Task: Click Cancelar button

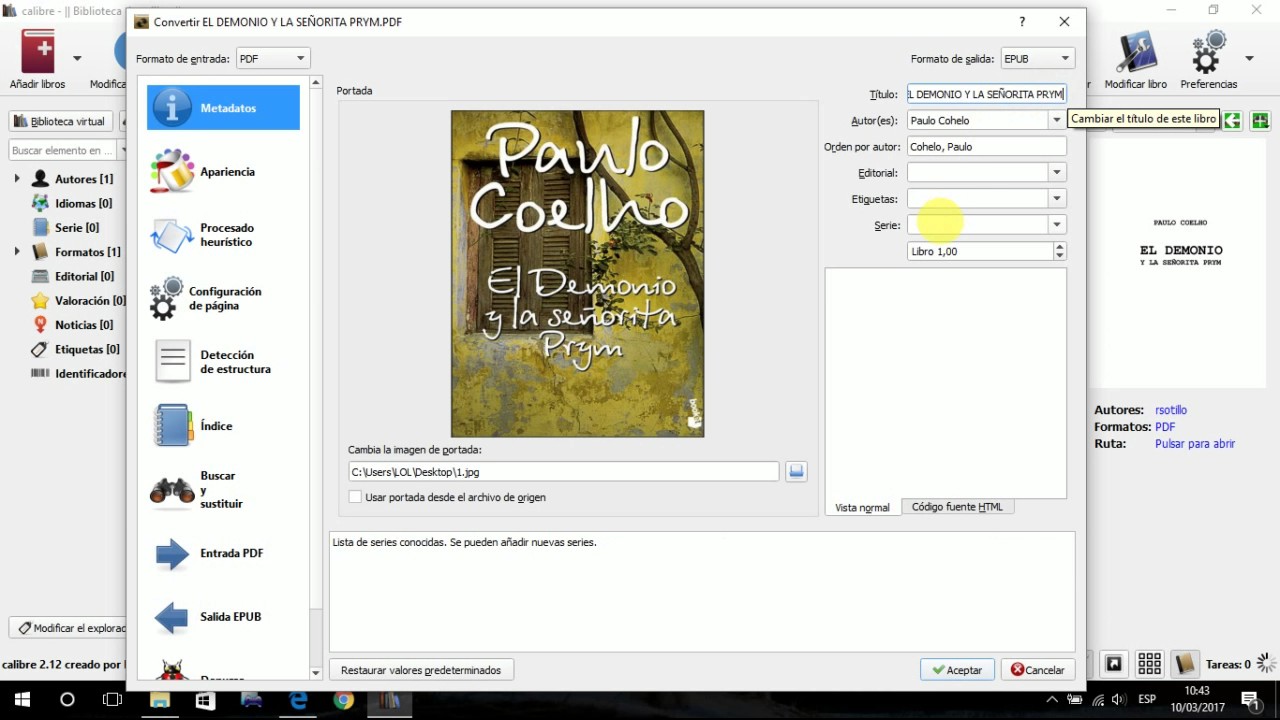Action: [x=1038, y=670]
